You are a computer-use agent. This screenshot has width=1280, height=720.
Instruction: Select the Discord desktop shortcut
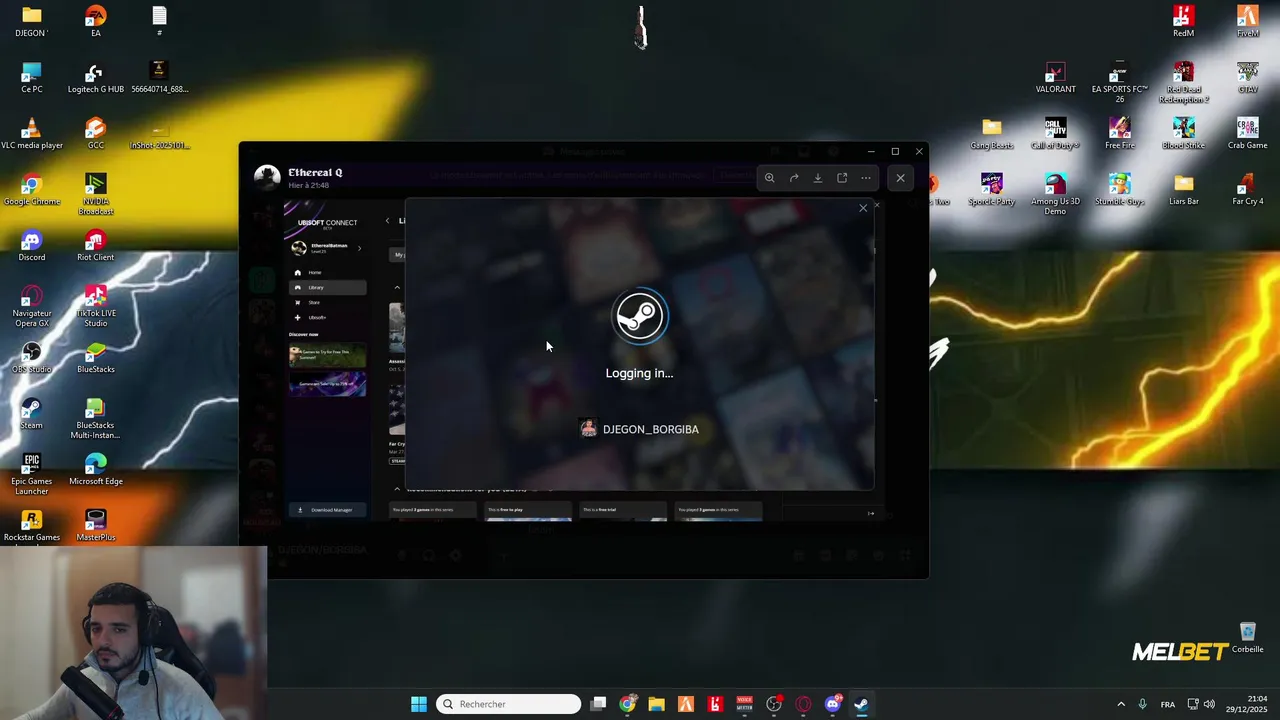click(32, 246)
